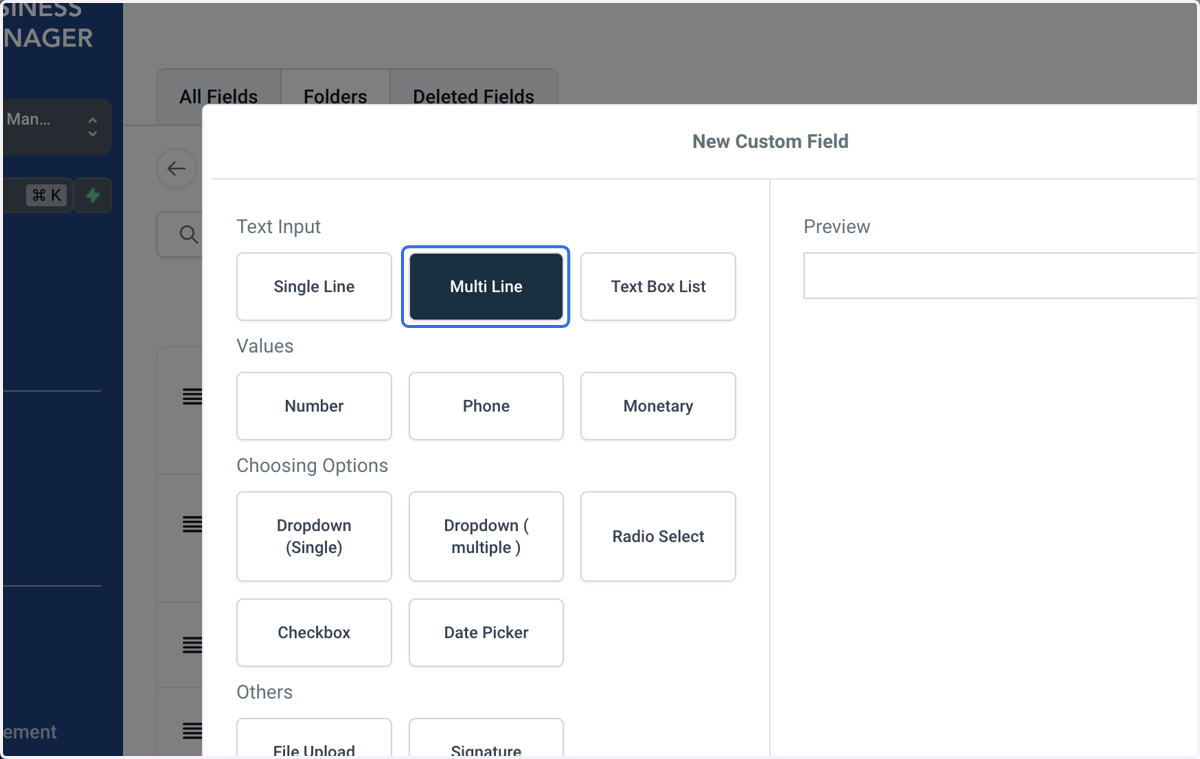Choose the Text Box List field type

[658, 286]
